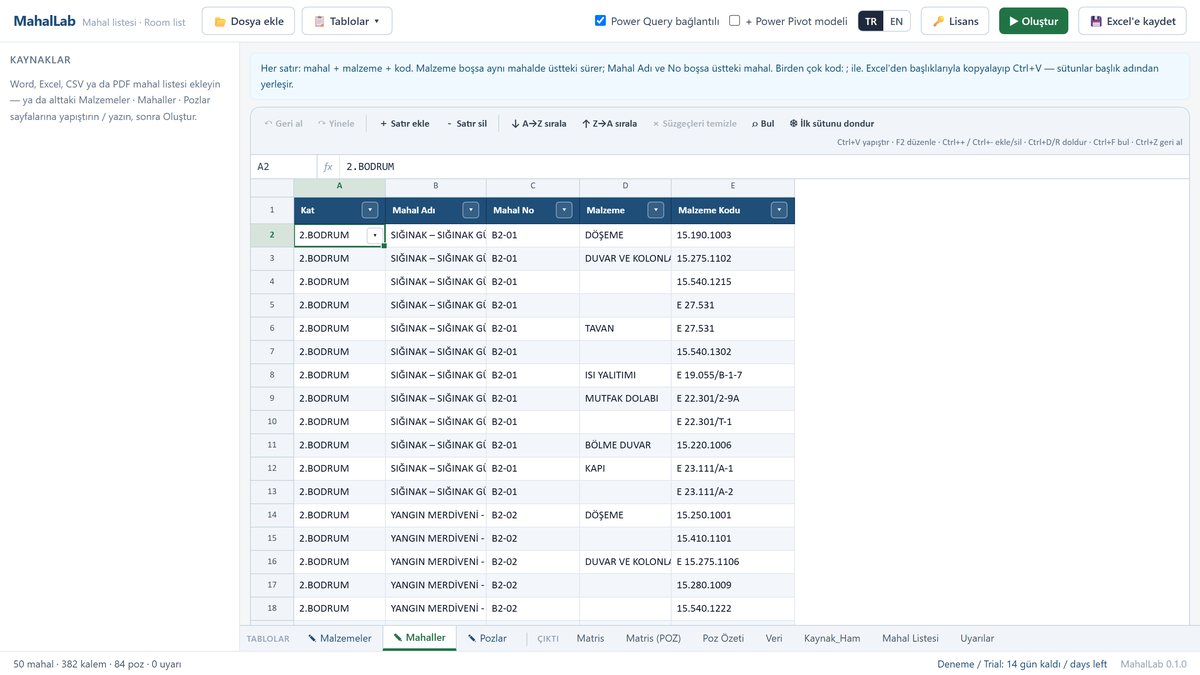Open the Lisans key button
The width and height of the screenshot is (1200, 675).
tap(955, 21)
